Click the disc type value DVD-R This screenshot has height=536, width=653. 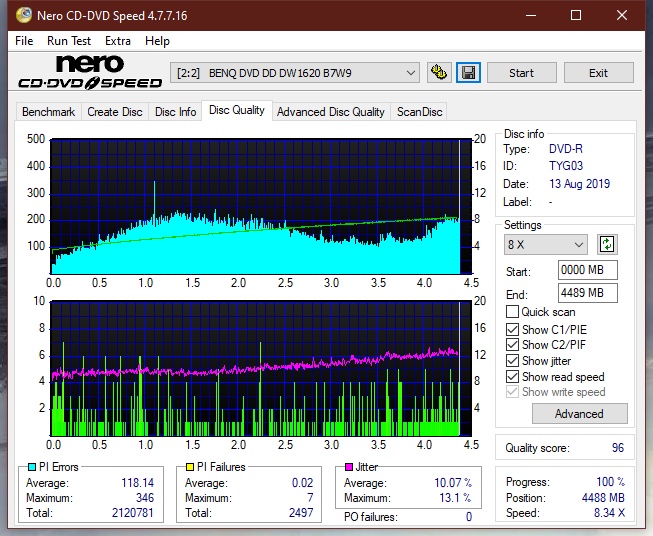pos(566,149)
